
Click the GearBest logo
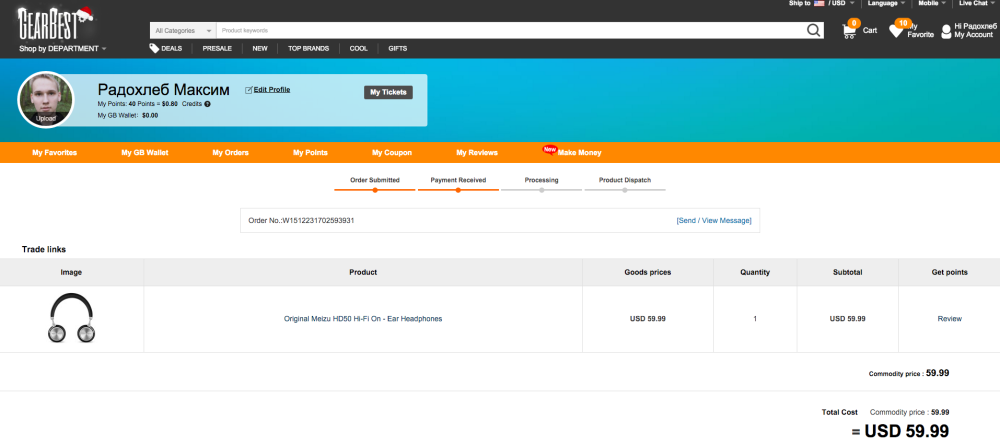55,24
